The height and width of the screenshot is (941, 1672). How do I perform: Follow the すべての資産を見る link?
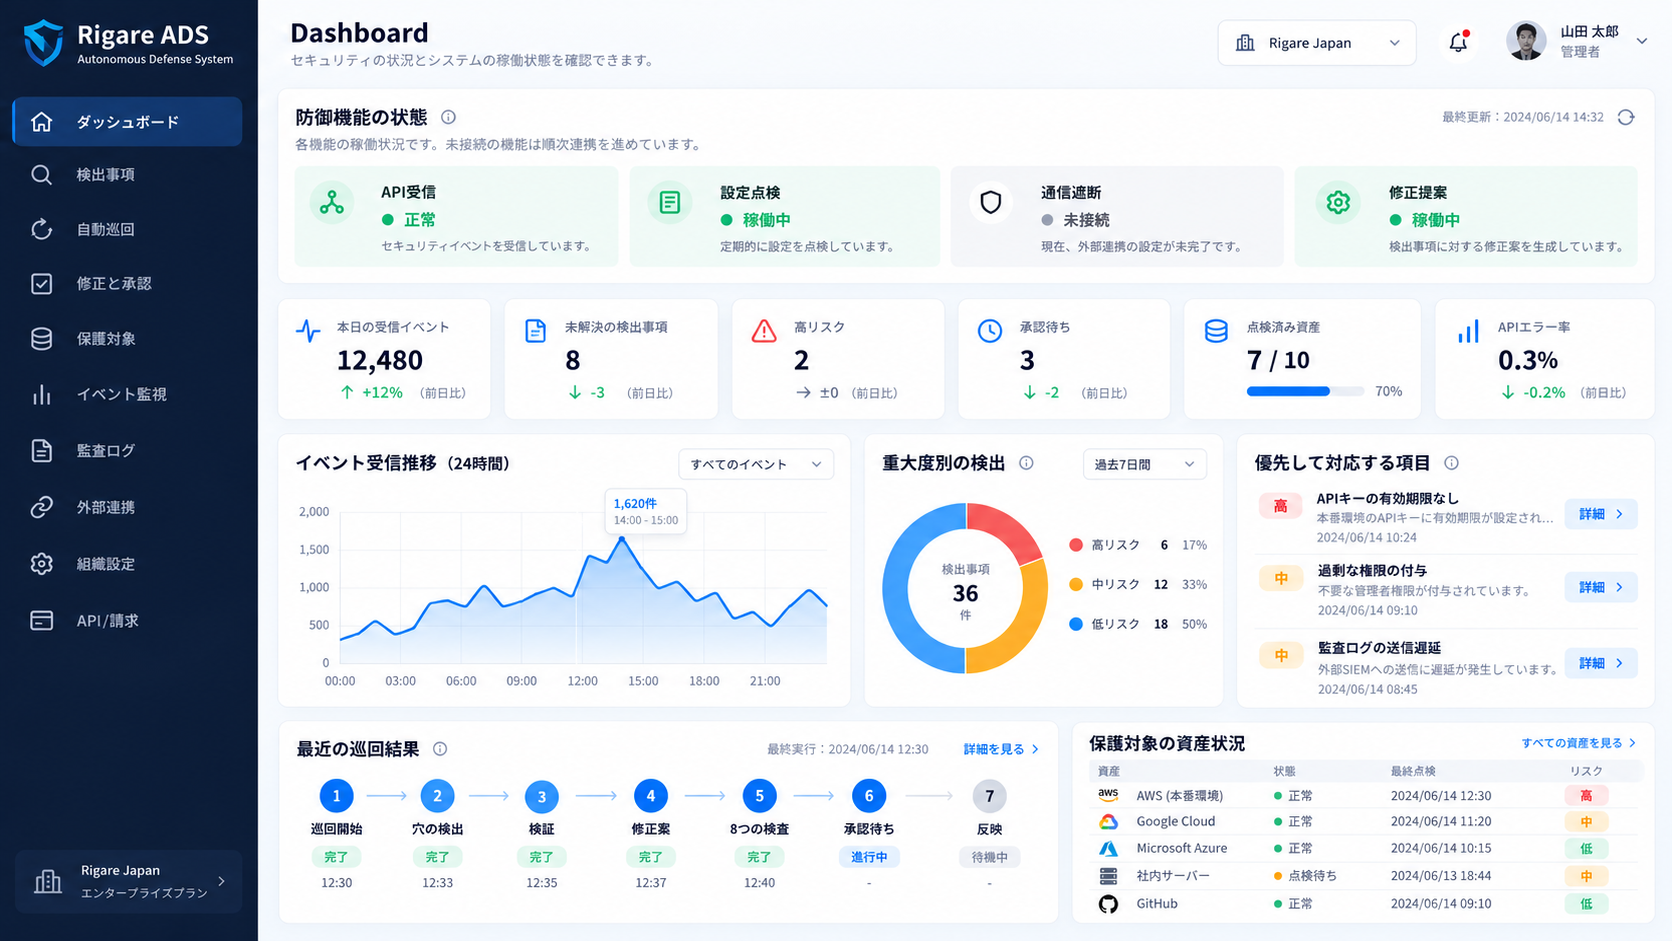point(1579,743)
